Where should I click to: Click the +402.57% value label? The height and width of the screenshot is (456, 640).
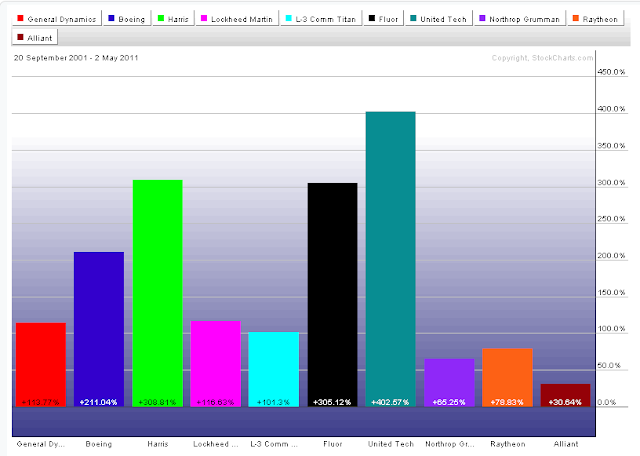pos(390,402)
